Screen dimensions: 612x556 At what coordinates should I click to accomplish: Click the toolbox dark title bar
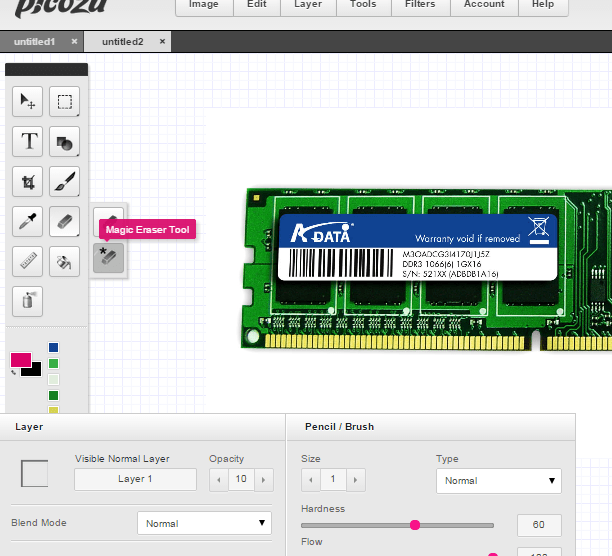click(46, 69)
